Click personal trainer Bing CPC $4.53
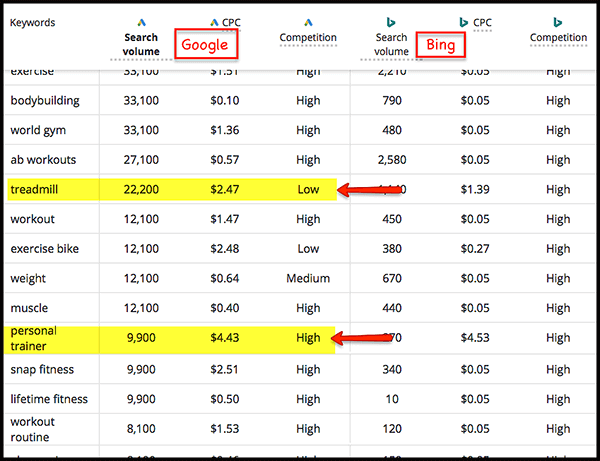 [475, 338]
